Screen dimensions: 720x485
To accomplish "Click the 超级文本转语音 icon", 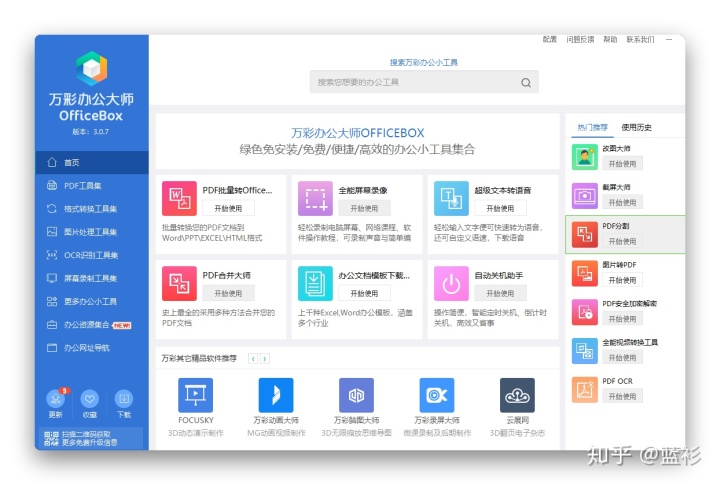I will coord(451,198).
